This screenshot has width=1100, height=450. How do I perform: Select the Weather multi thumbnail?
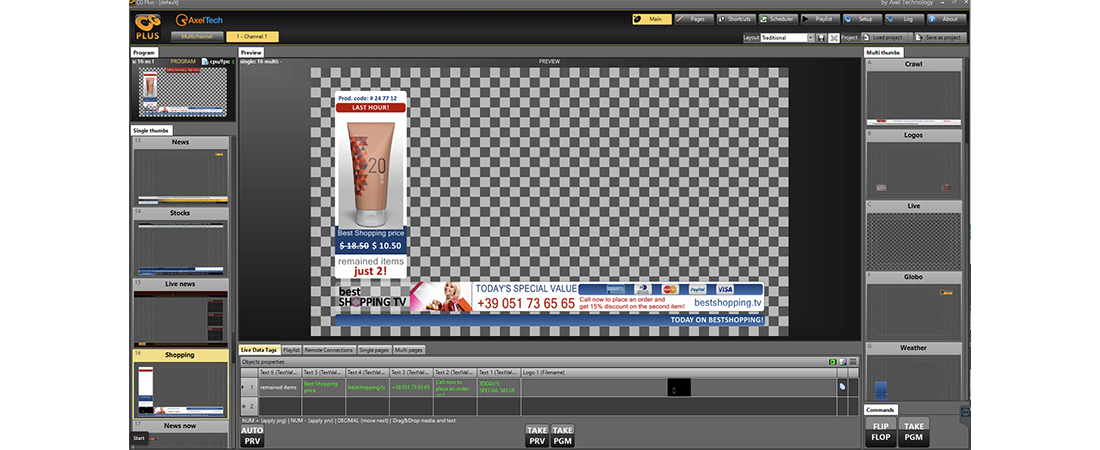tap(913, 372)
